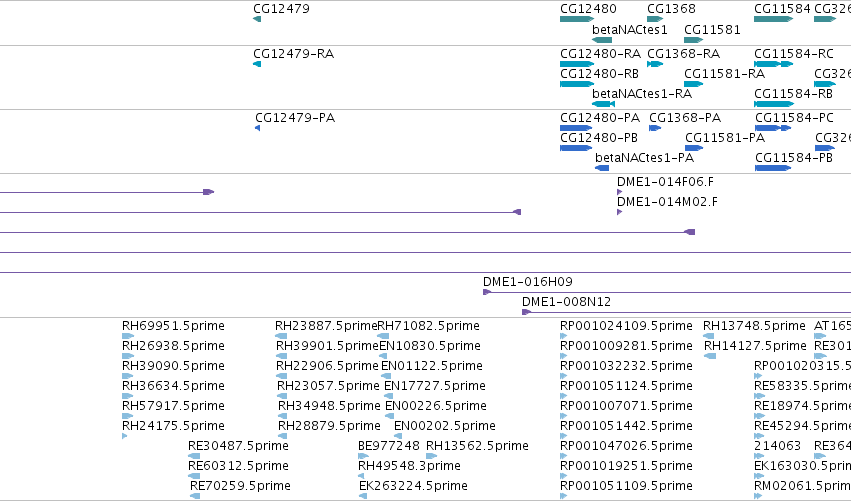The height and width of the screenshot is (501, 851).
Task: Select the RH14127.5prime EST label
Action: point(755,346)
